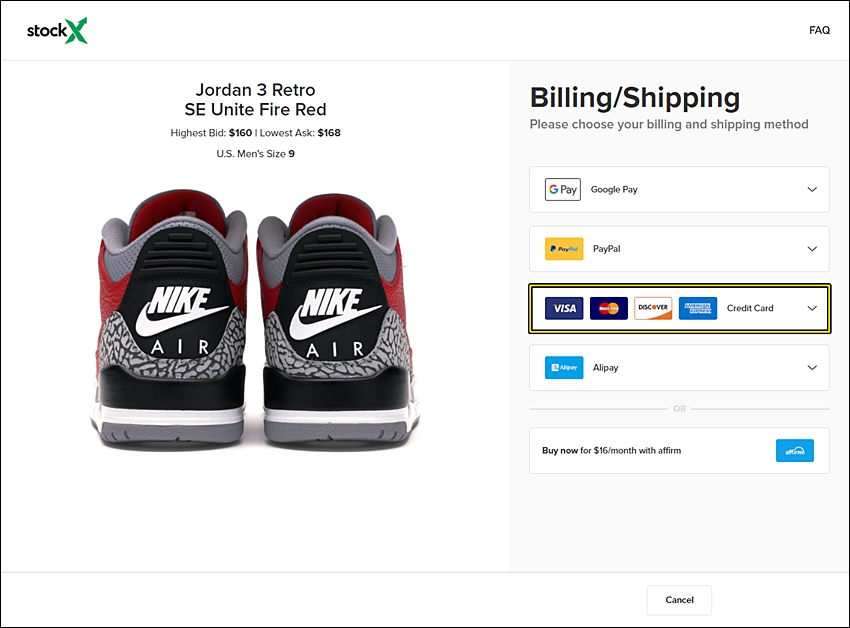Screen dimensions: 850x628
Task: Click the MasterCard icon
Action: pos(609,308)
